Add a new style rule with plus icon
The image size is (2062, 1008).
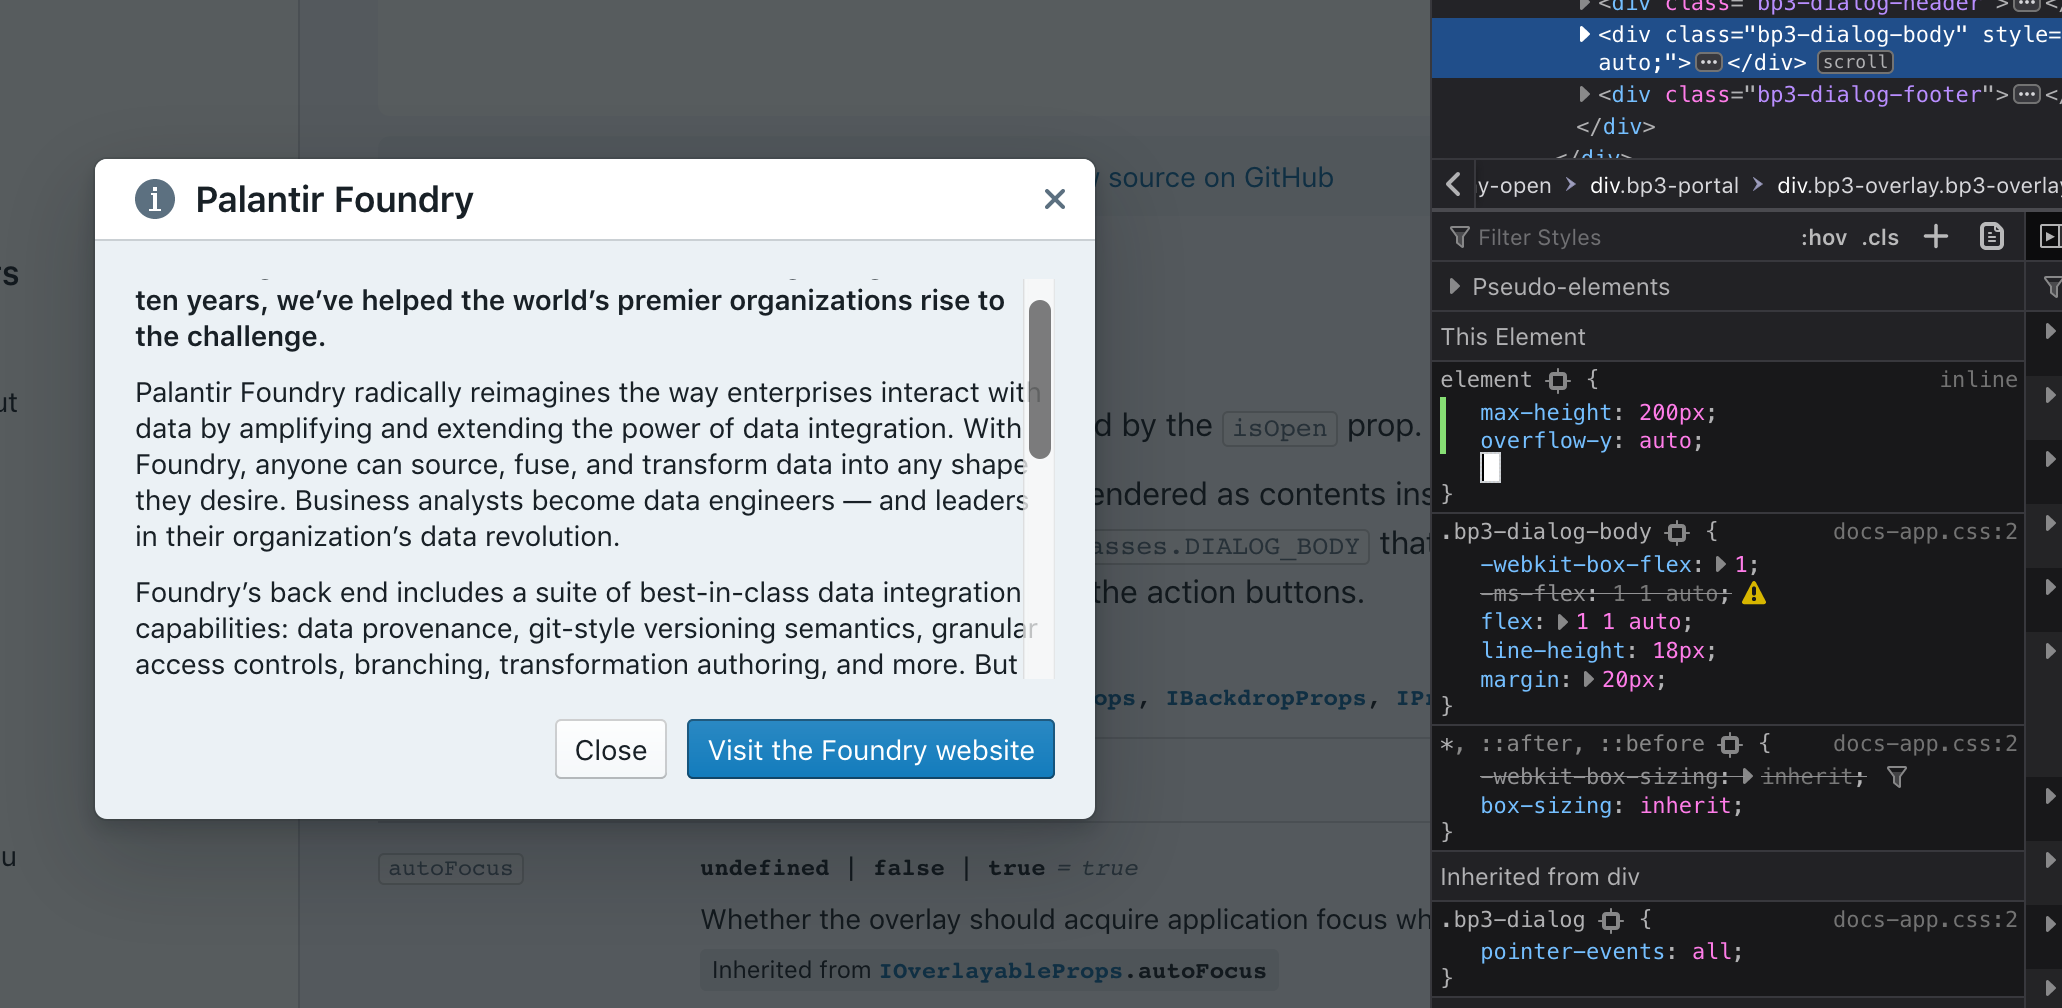1936,236
